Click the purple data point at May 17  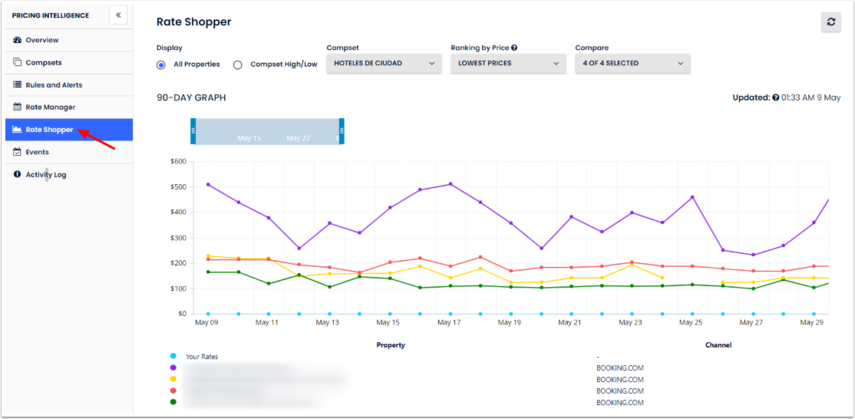[x=451, y=184]
